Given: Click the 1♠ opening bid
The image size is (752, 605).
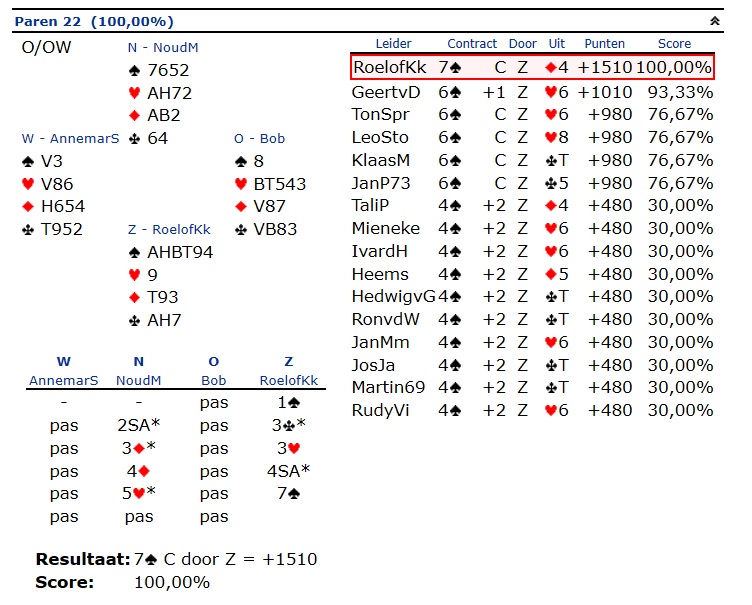Looking at the screenshot, I should tap(289, 403).
